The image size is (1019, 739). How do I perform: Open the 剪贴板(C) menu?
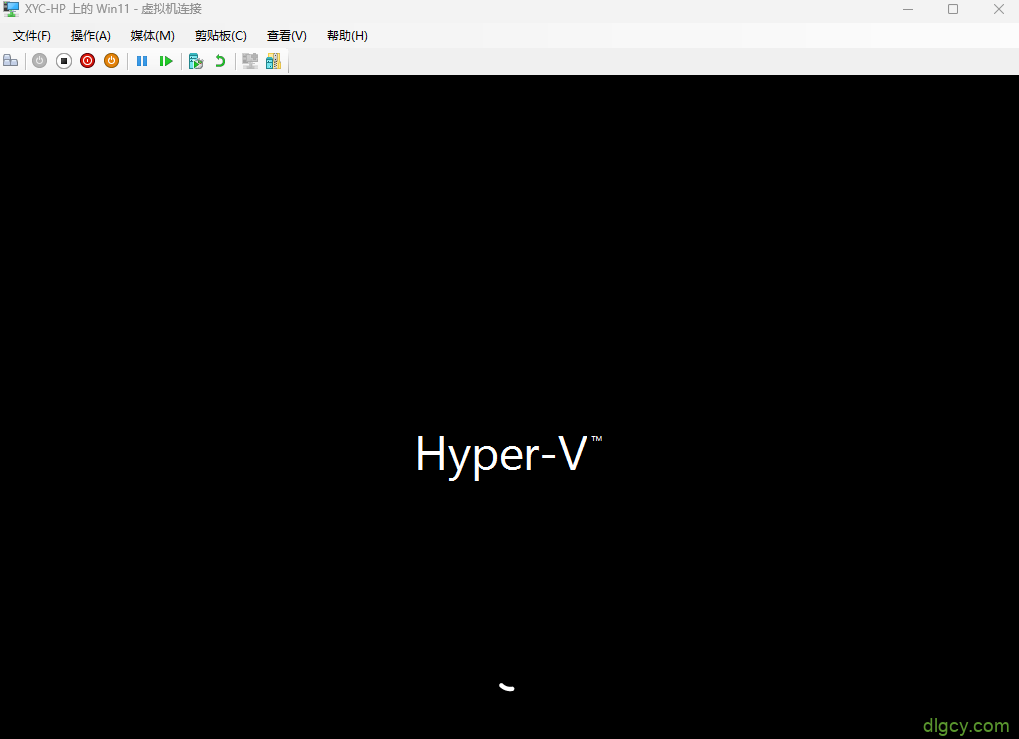(x=221, y=36)
